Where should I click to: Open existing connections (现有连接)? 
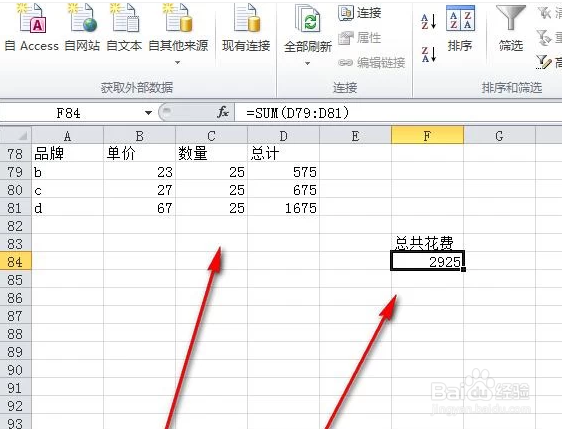pyautogui.click(x=246, y=28)
